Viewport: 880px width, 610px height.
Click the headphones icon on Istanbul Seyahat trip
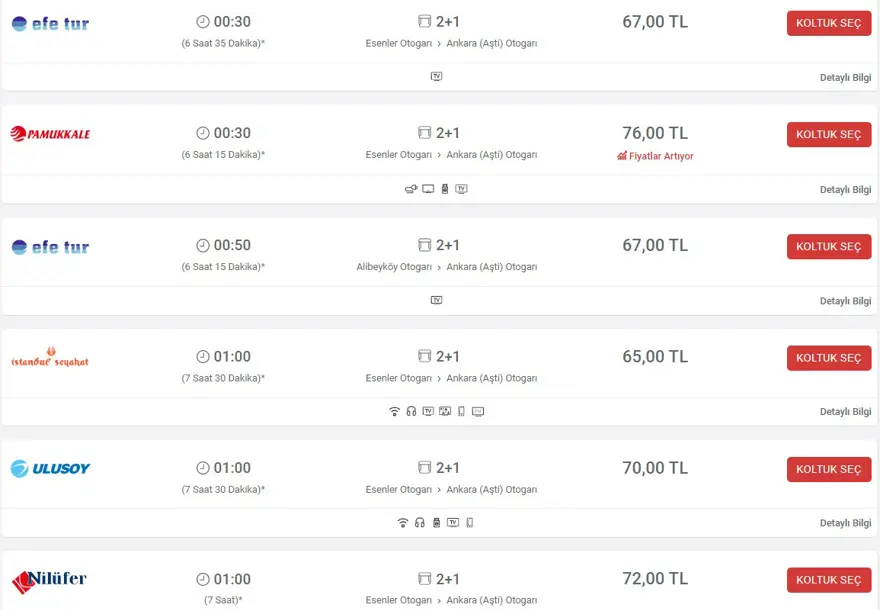[x=411, y=411]
